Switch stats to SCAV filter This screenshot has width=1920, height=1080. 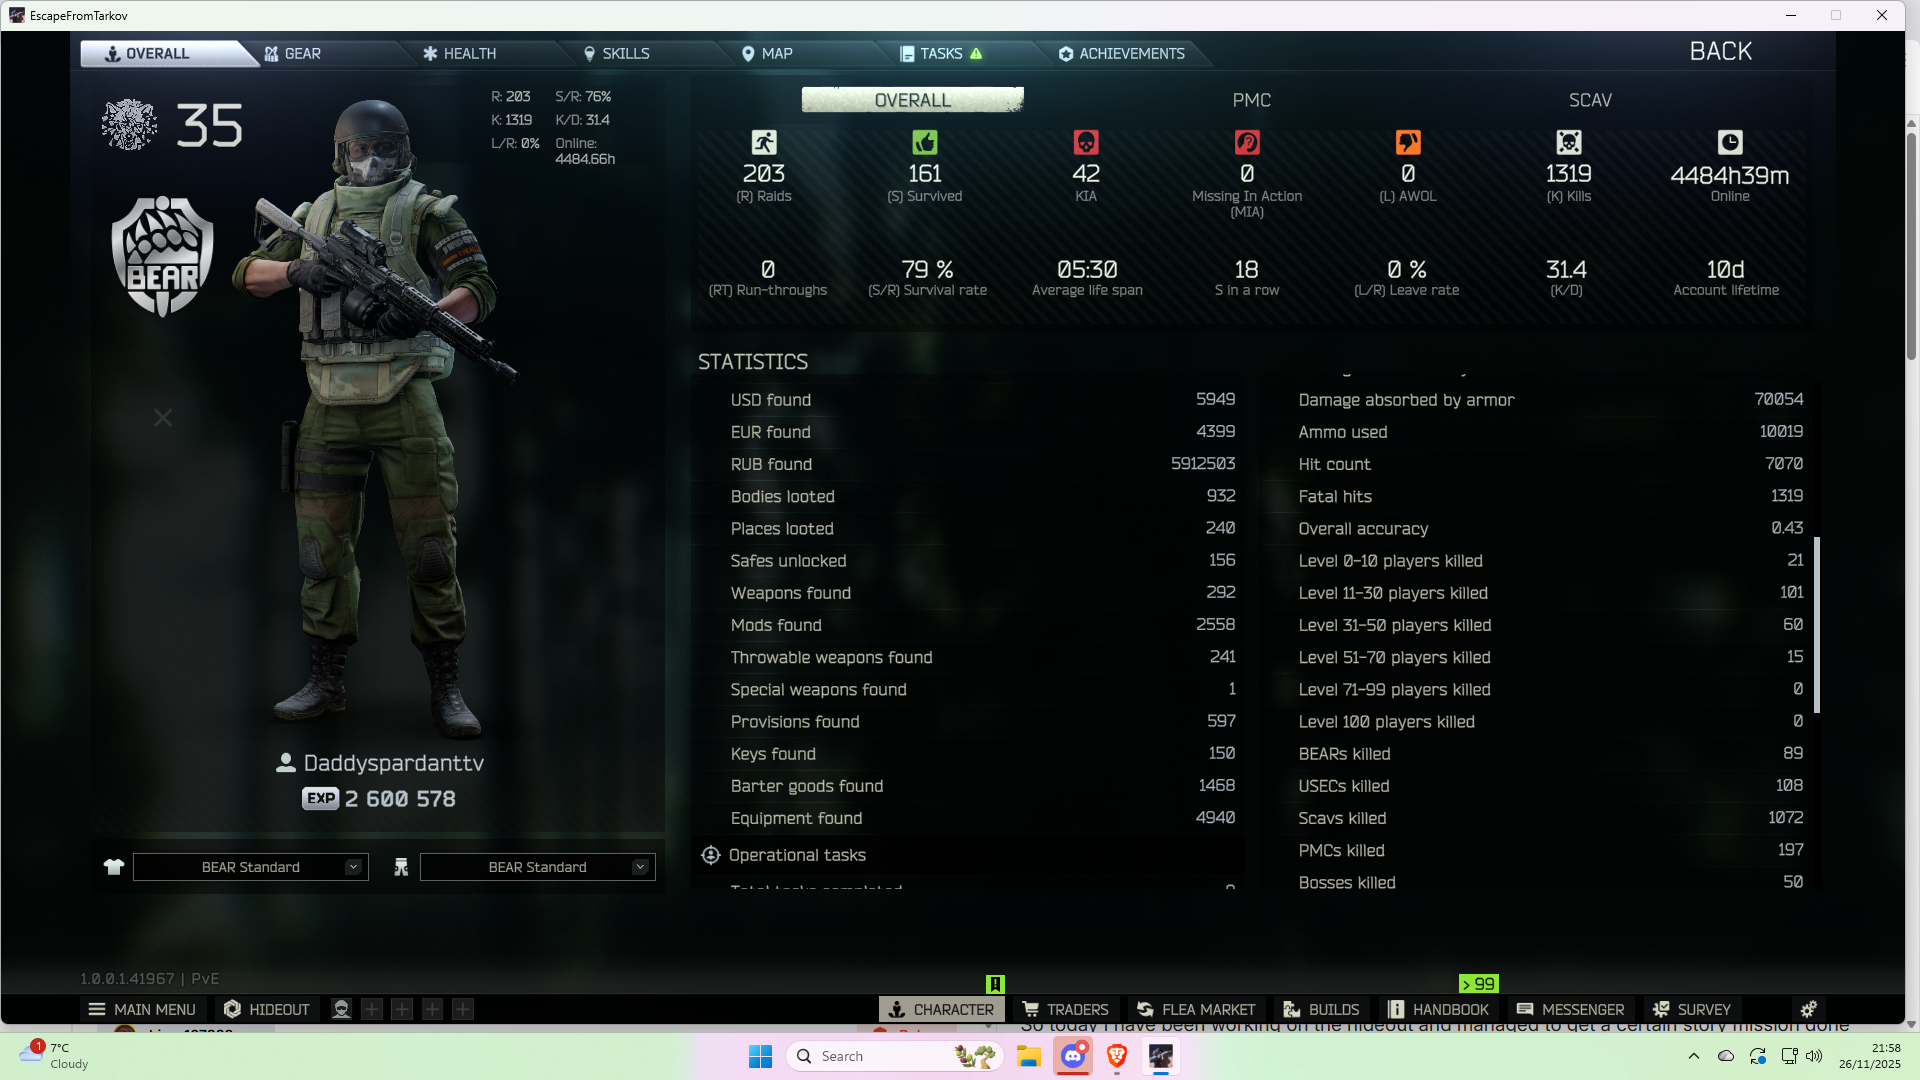[1590, 100]
